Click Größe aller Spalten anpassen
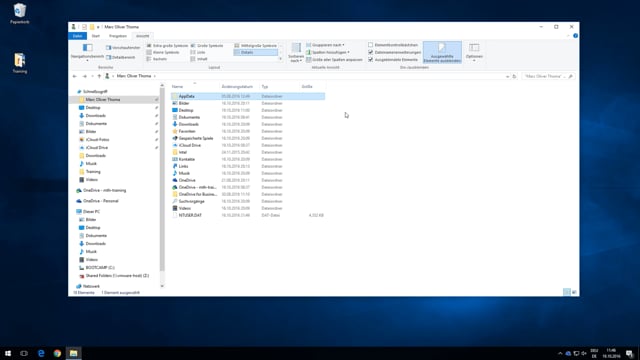 pos(334,60)
